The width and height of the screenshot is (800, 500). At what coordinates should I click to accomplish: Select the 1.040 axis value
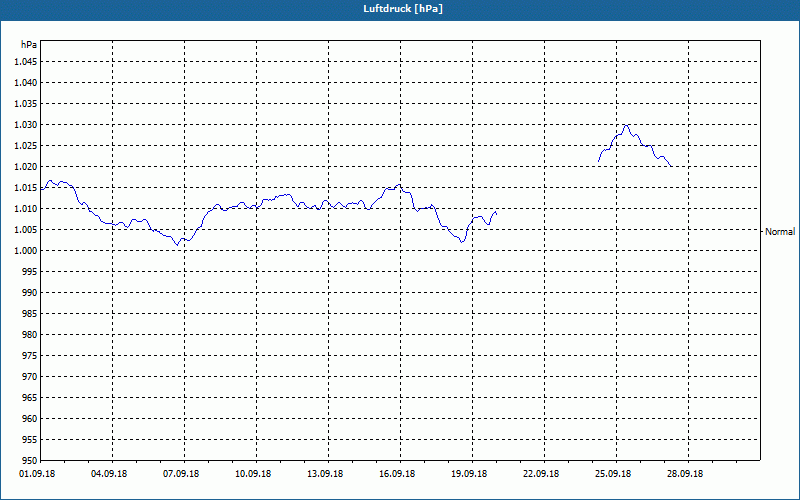point(26,83)
